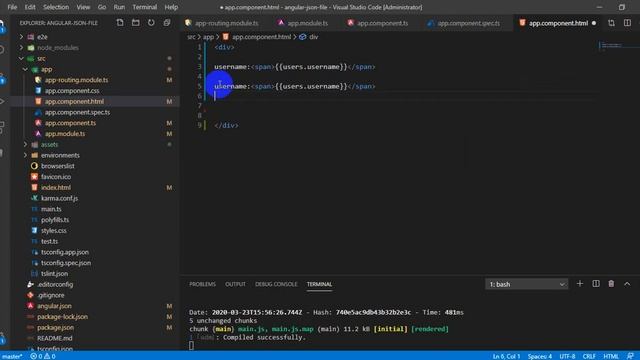The width and height of the screenshot is (640, 360).
Task: Open the Terminal menu
Action: (x=144, y=7)
